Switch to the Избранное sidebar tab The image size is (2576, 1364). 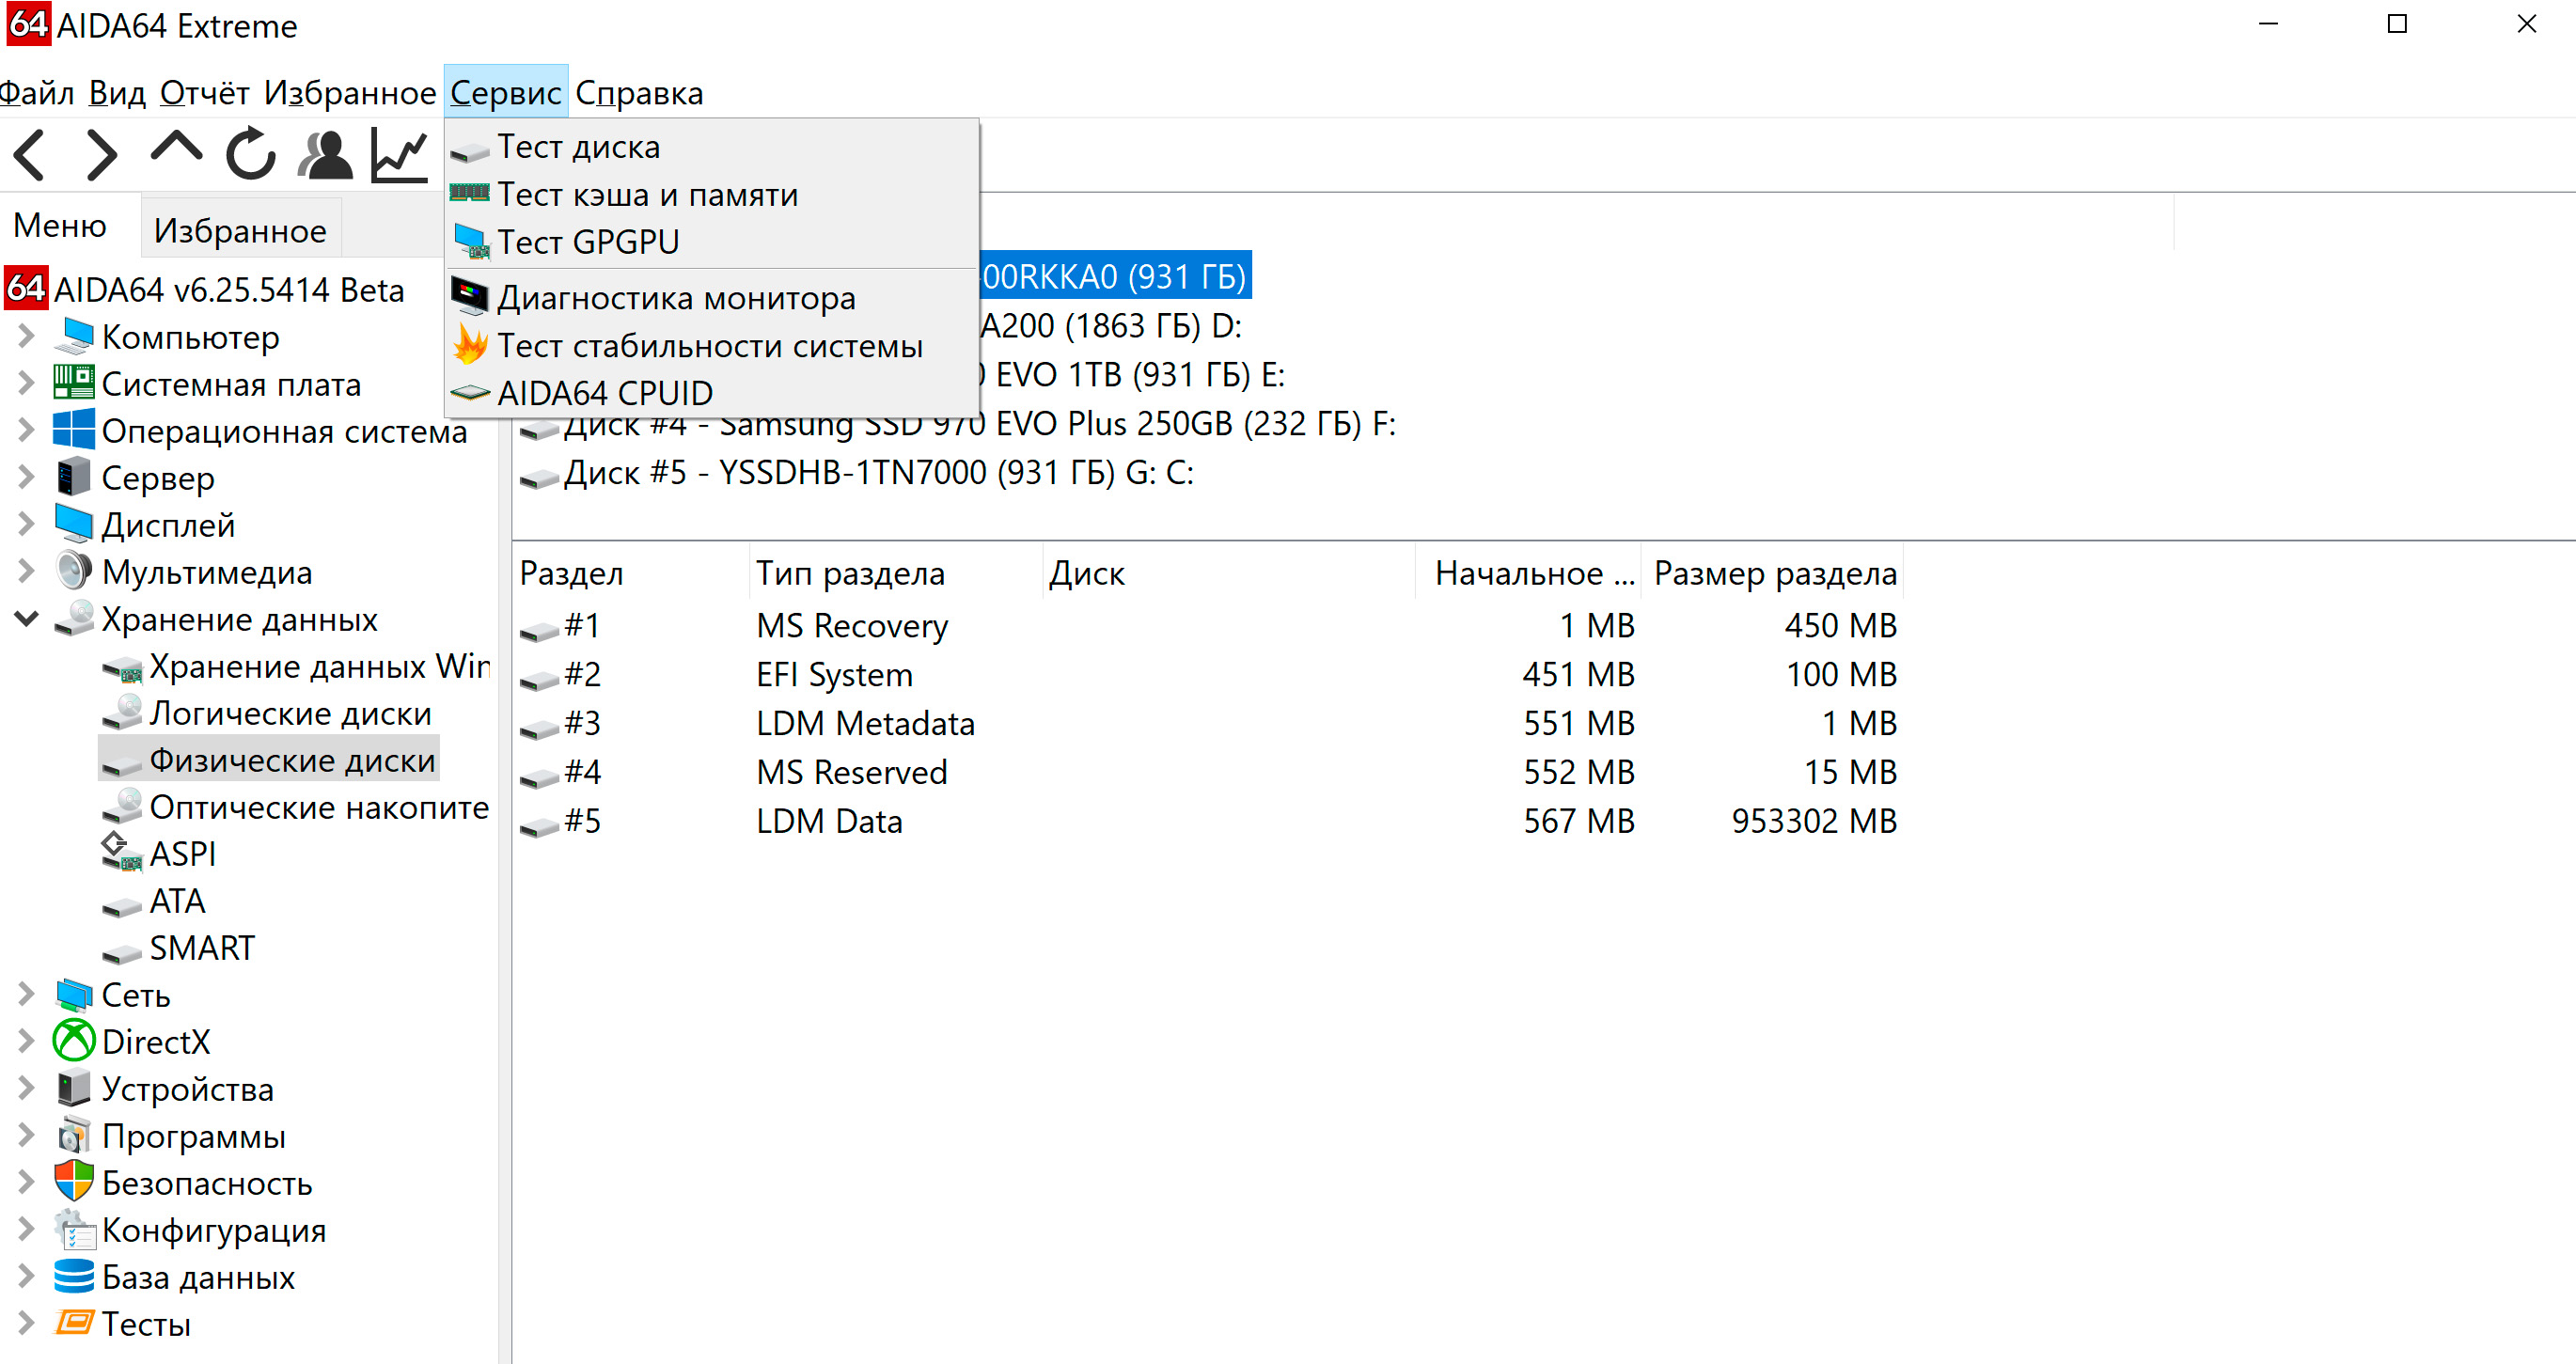click(x=241, y=230)
